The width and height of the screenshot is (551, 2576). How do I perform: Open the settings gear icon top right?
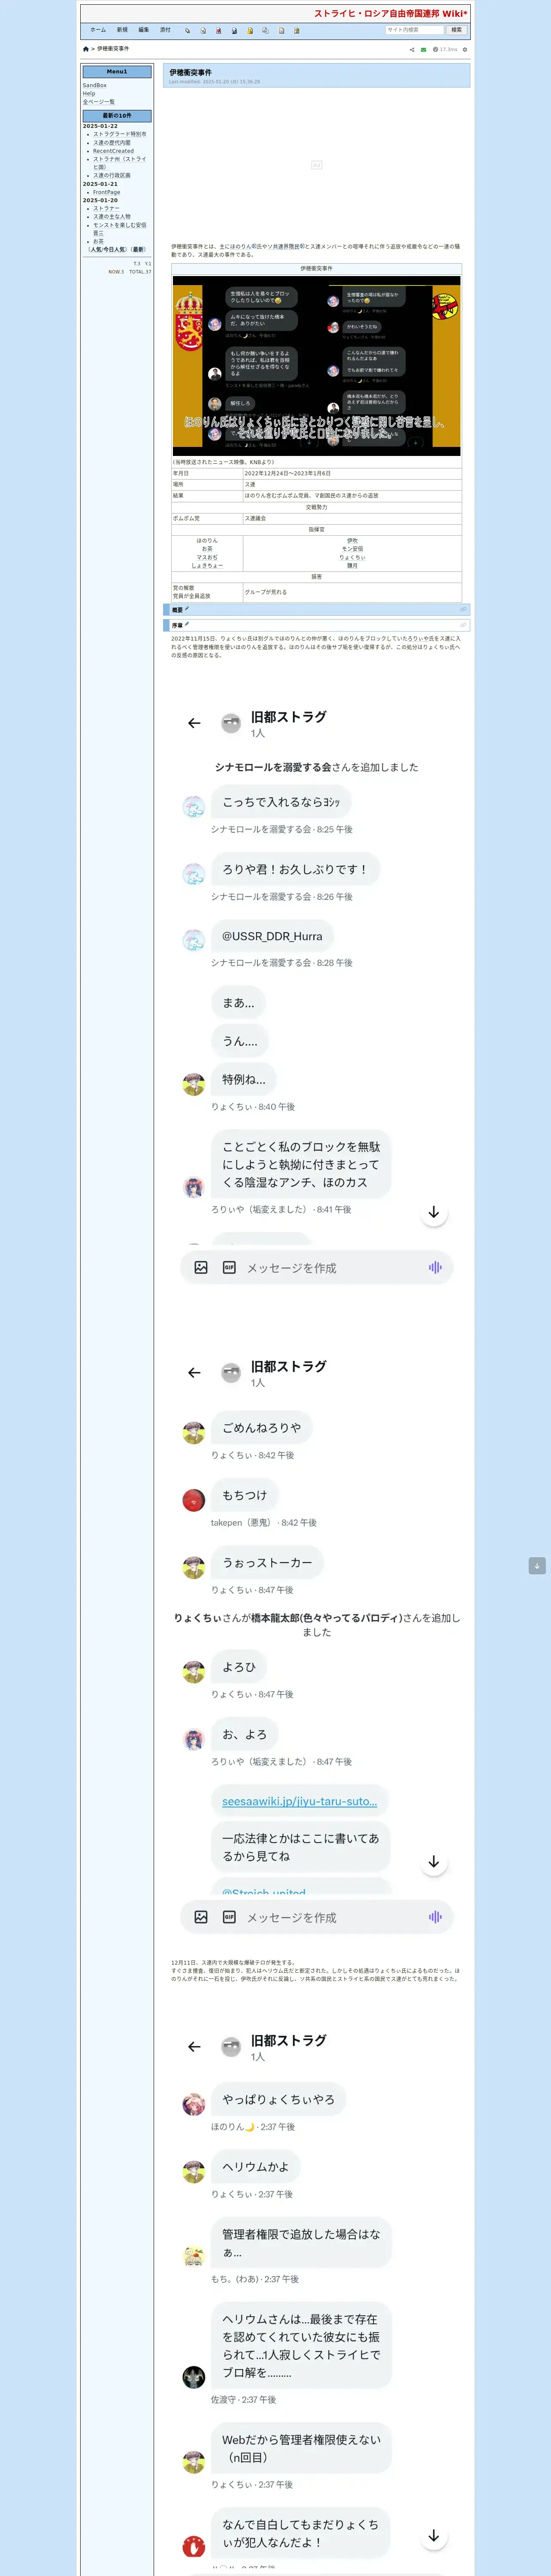tap(465, 49)
